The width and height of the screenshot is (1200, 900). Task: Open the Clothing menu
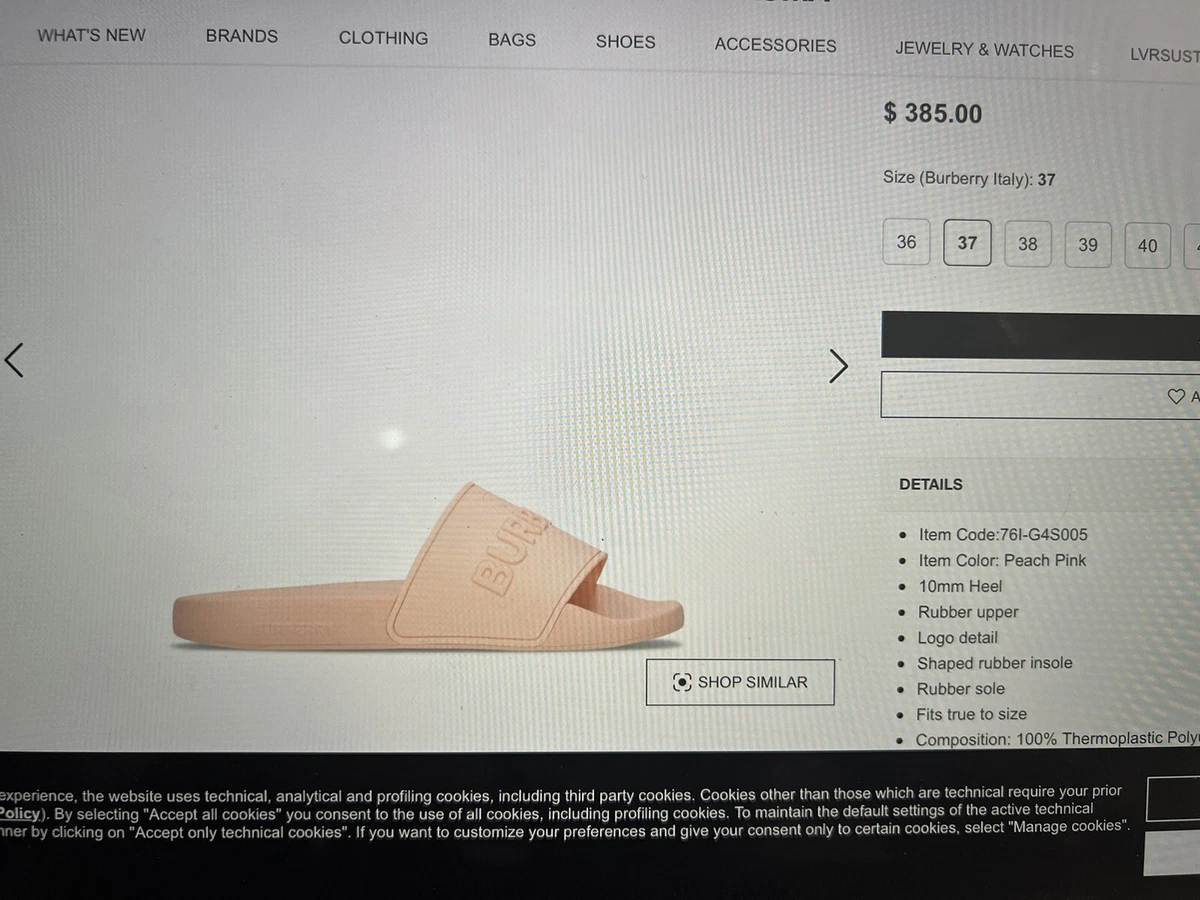click(383, 38)
